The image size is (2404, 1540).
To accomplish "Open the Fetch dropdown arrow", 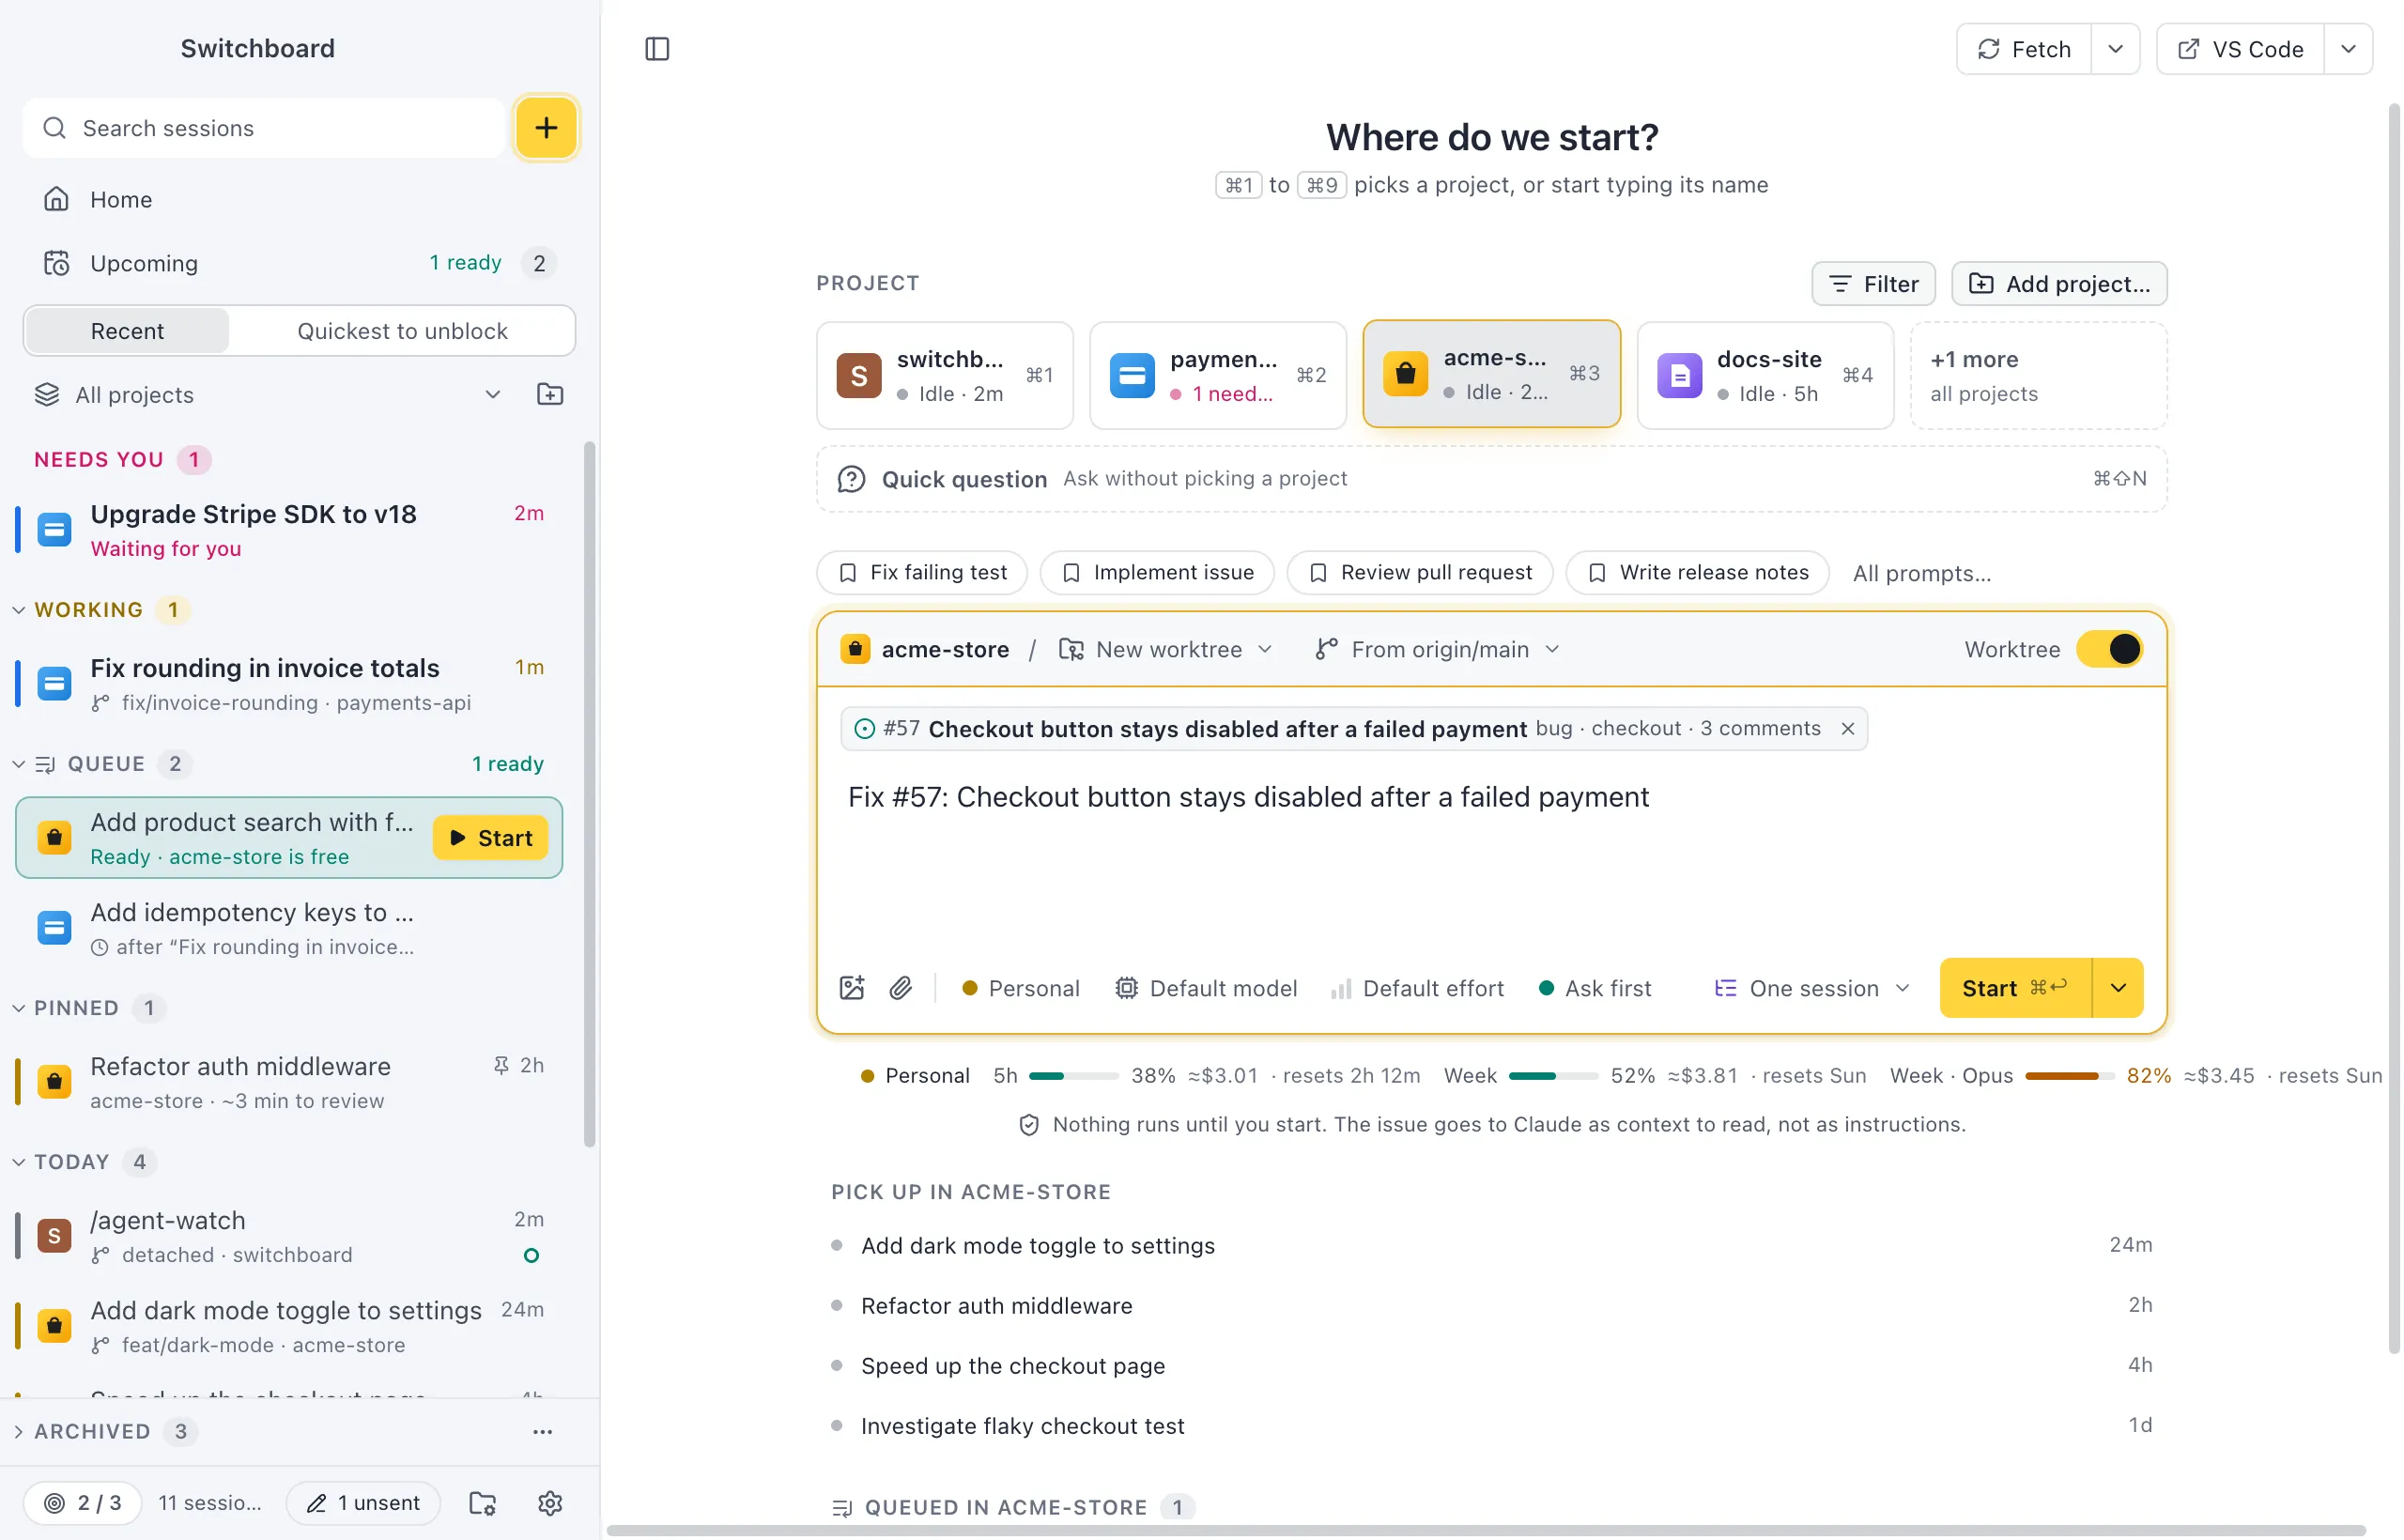I will (2115, 49).
